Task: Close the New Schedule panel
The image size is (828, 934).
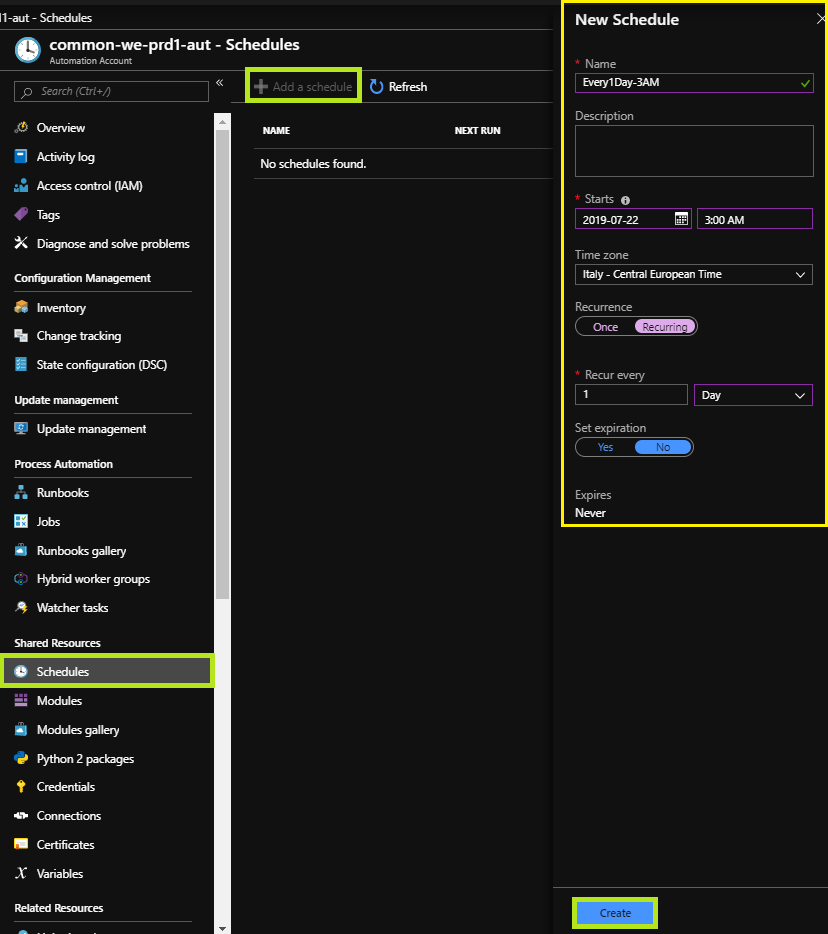Action: tap(821, 19)
